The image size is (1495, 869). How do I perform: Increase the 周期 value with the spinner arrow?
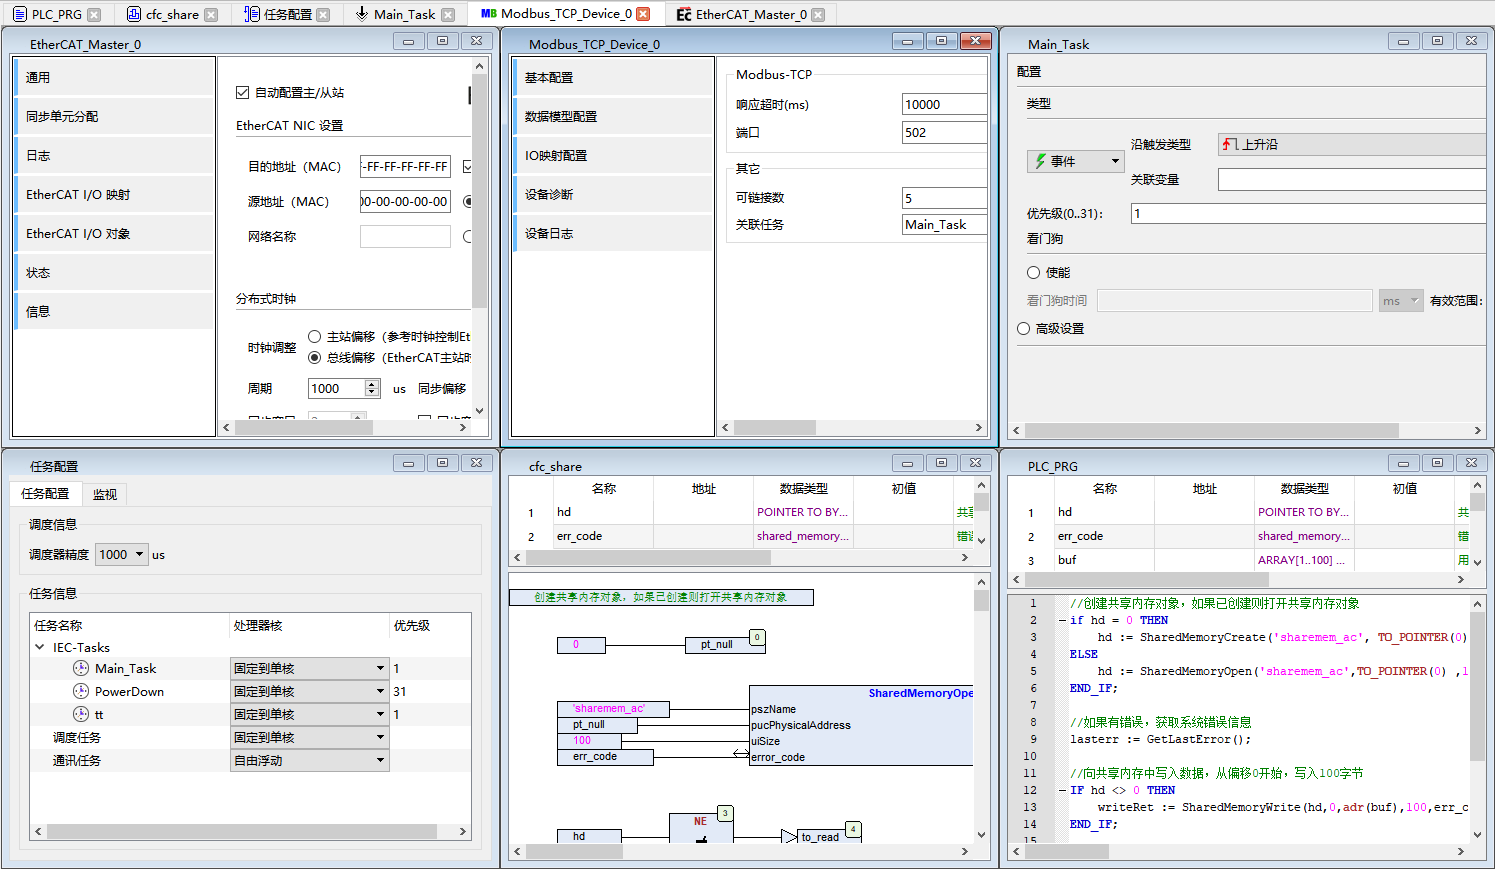372,384
